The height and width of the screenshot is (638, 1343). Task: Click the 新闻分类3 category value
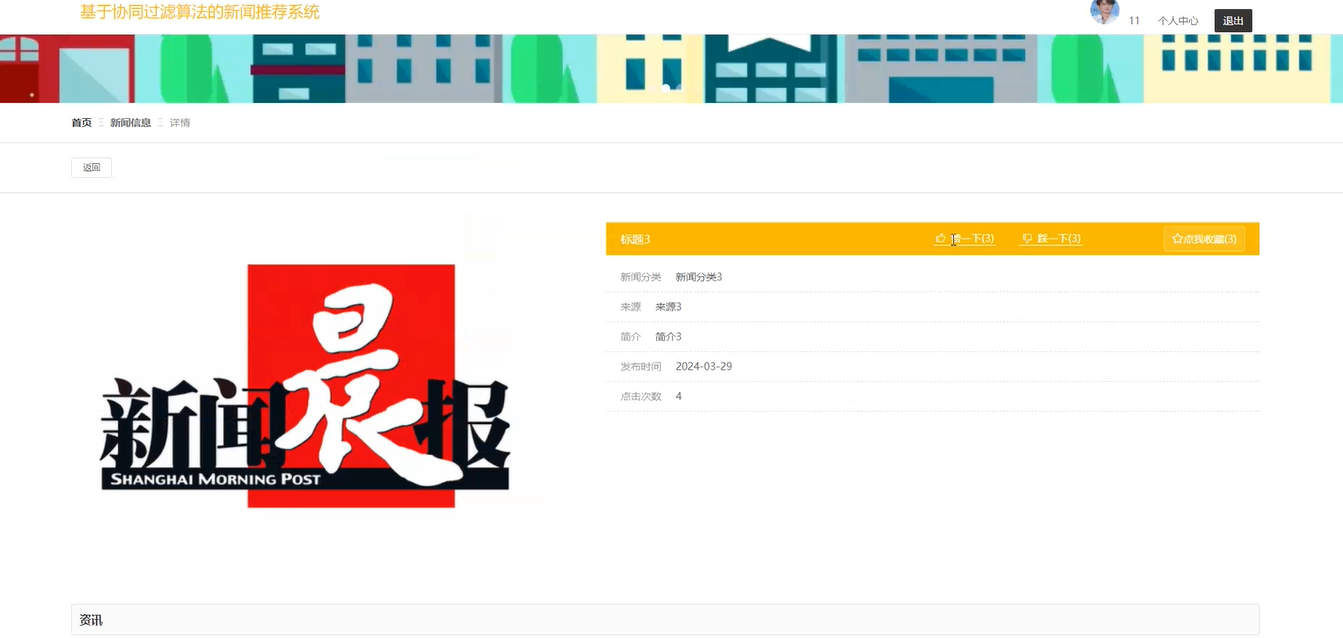pos(699,277)
